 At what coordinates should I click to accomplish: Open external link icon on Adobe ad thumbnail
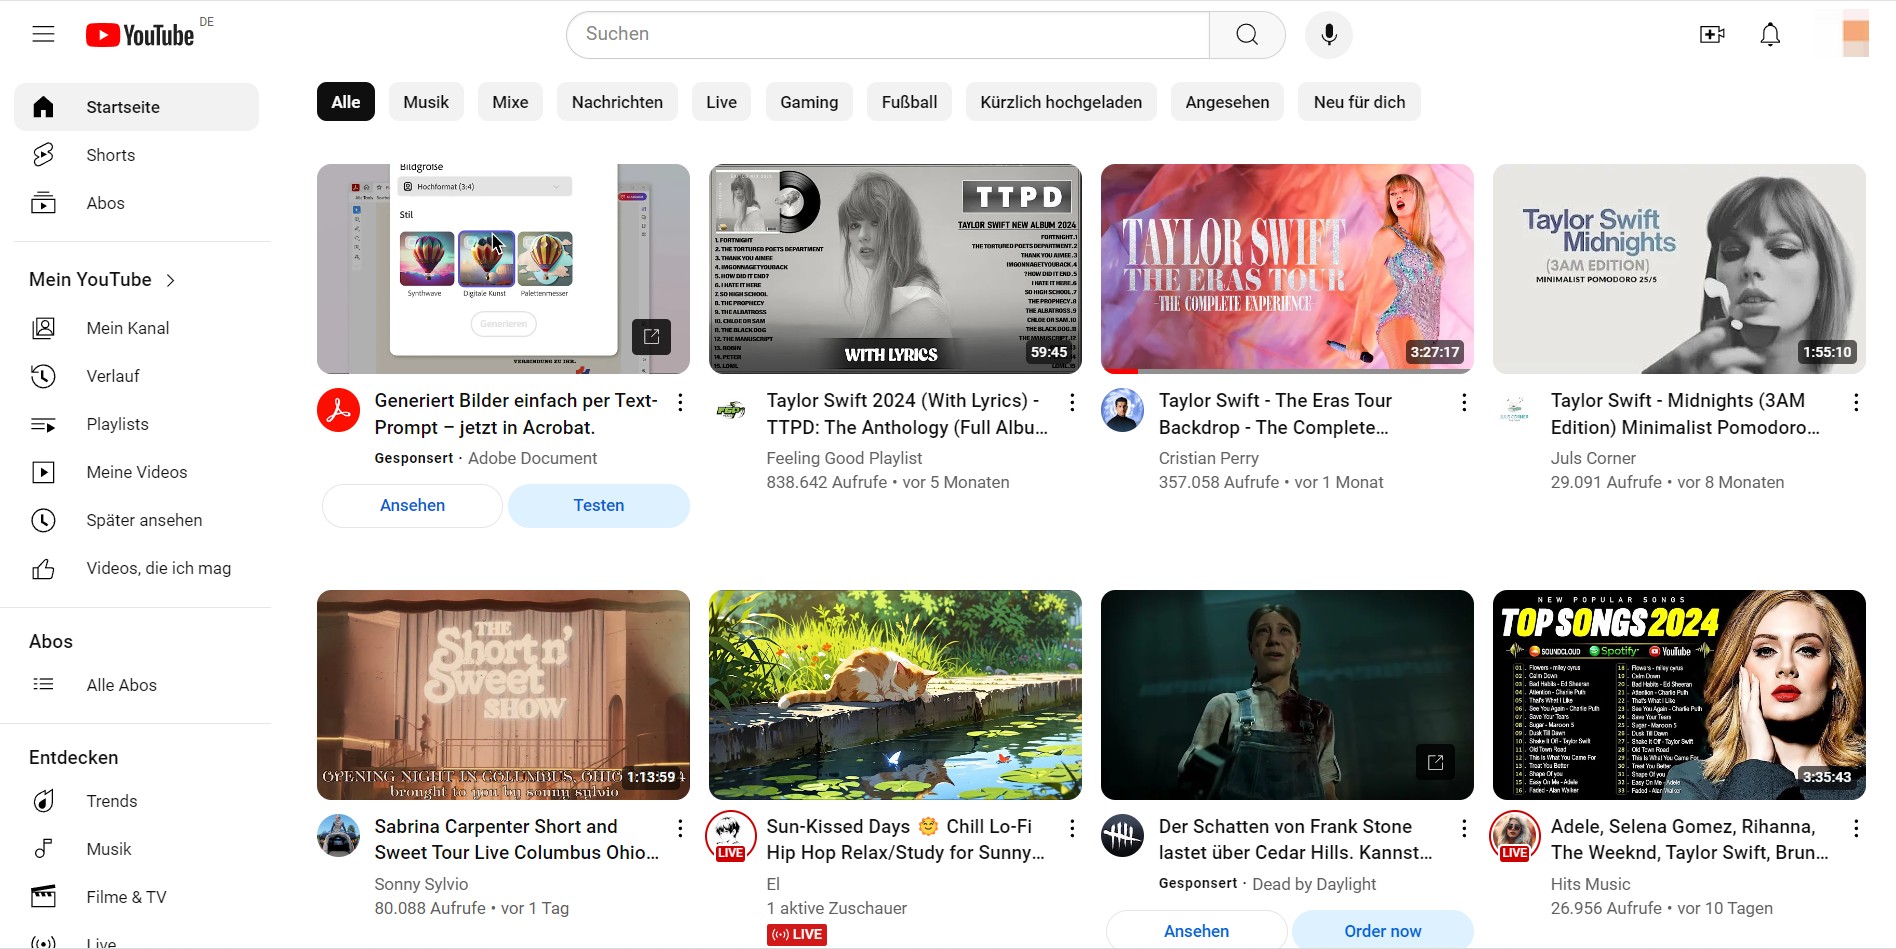coord(651,337)
